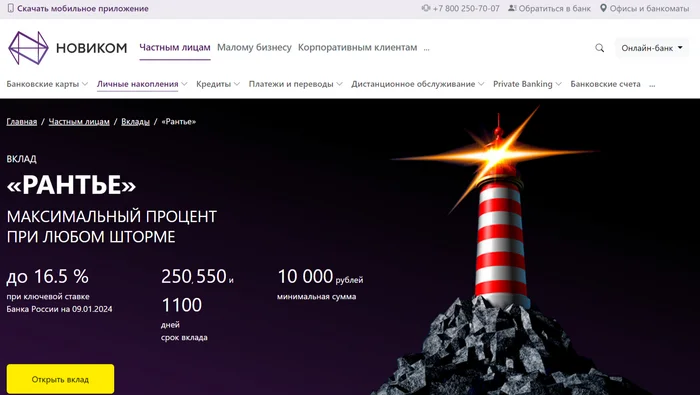Click the срок вклада label

pyautogui.click(x=184, y=337)
